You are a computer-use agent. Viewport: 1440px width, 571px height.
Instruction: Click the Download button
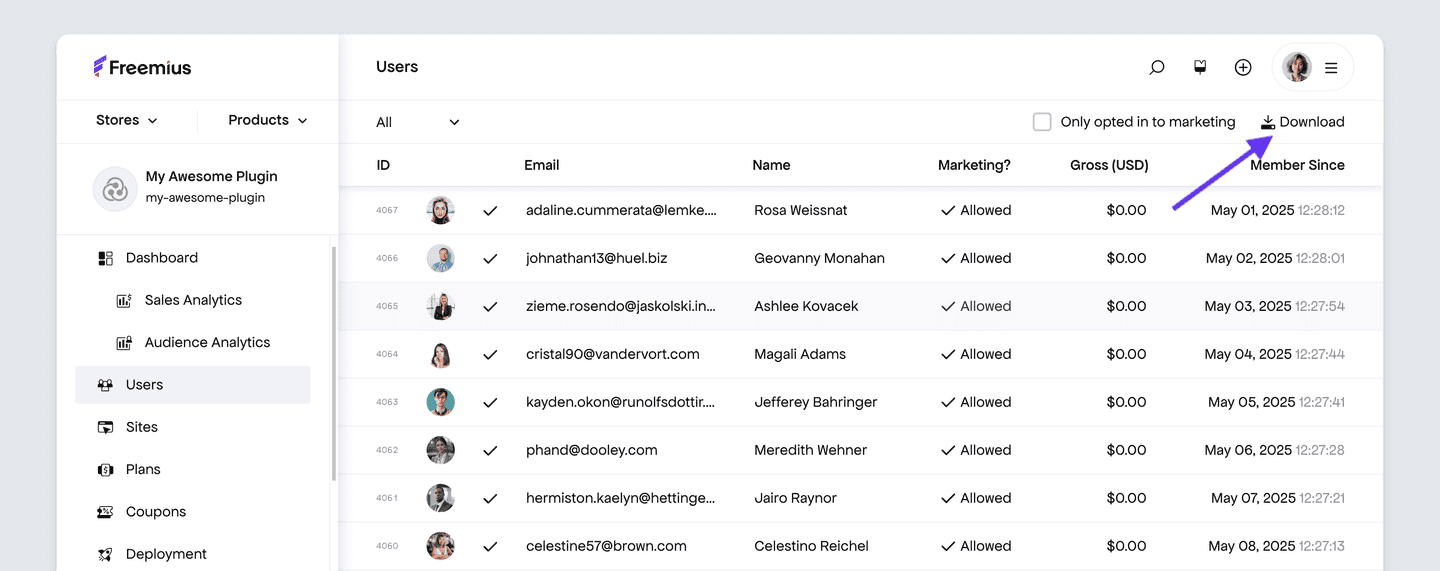(1302, 122)
